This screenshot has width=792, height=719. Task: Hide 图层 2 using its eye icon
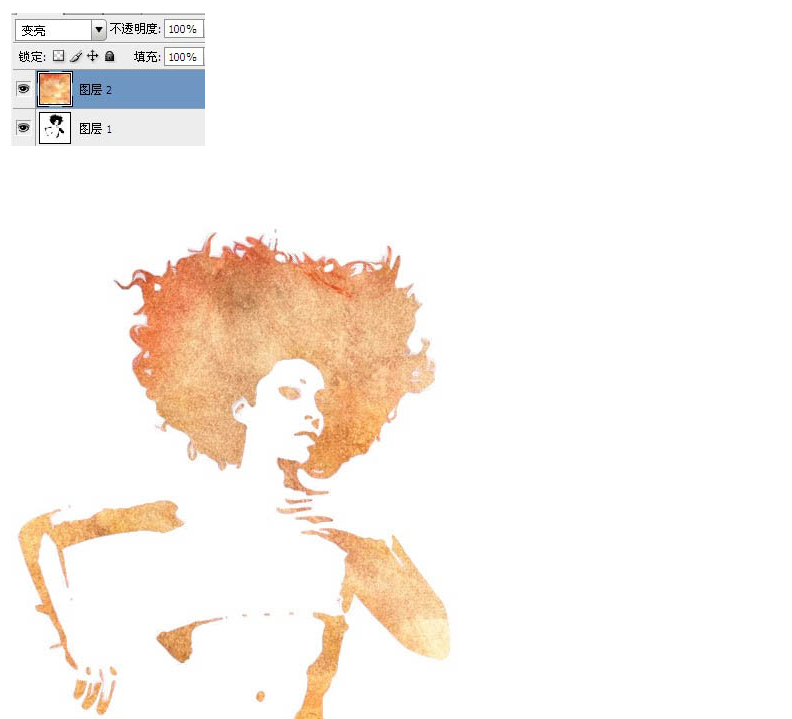[23, 89]
